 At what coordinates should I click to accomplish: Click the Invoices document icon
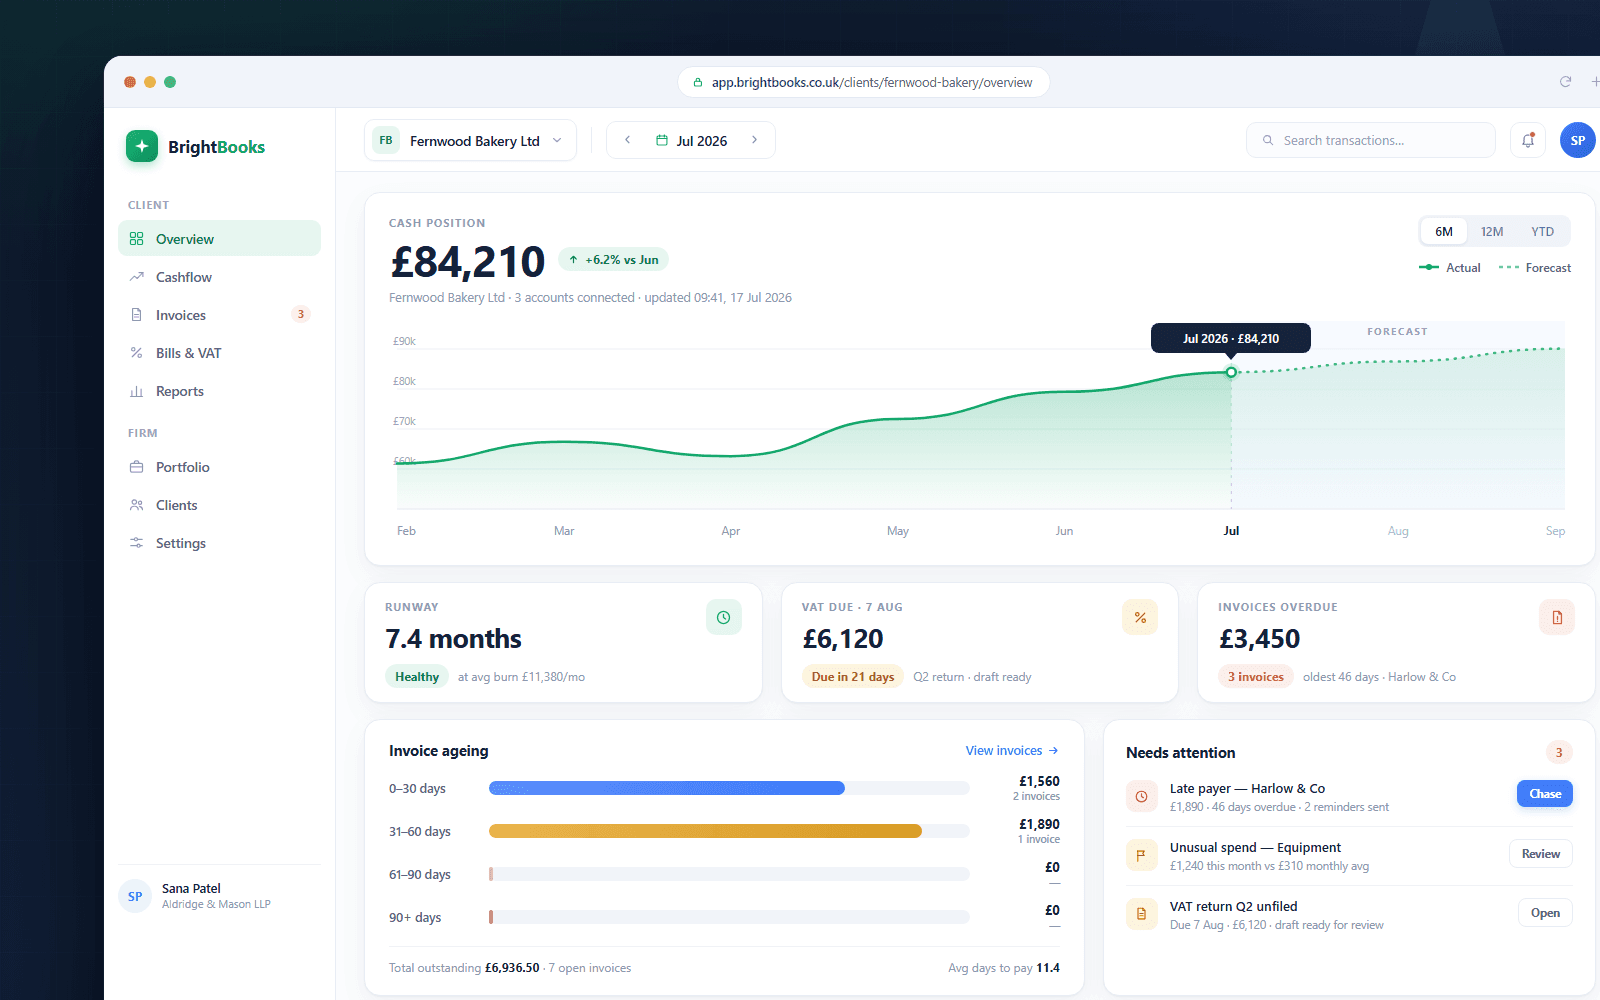[x=137, y=315]
